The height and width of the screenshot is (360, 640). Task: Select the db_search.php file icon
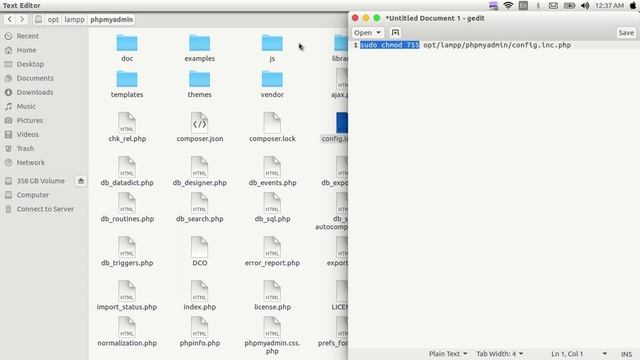pos(200,203)
